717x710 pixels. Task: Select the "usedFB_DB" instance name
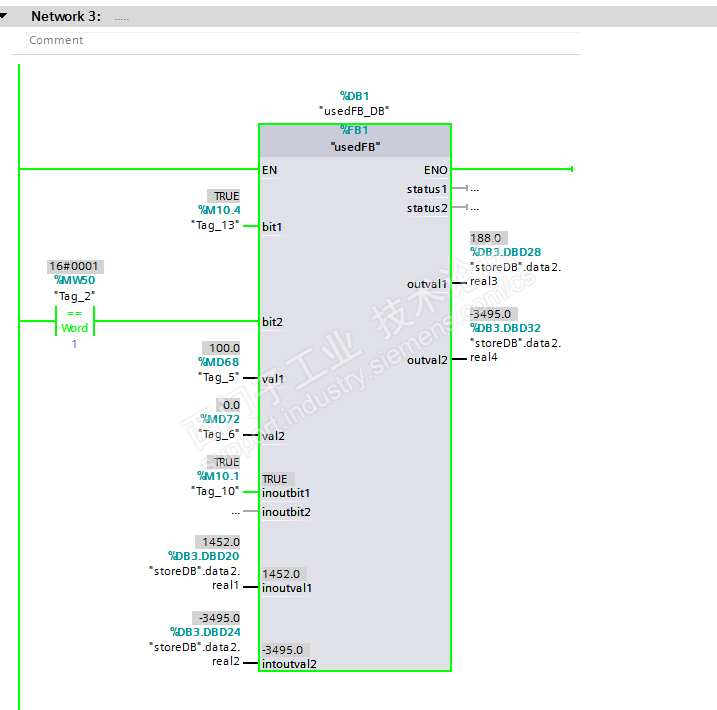pyautogui.click(x=354, y=111)
